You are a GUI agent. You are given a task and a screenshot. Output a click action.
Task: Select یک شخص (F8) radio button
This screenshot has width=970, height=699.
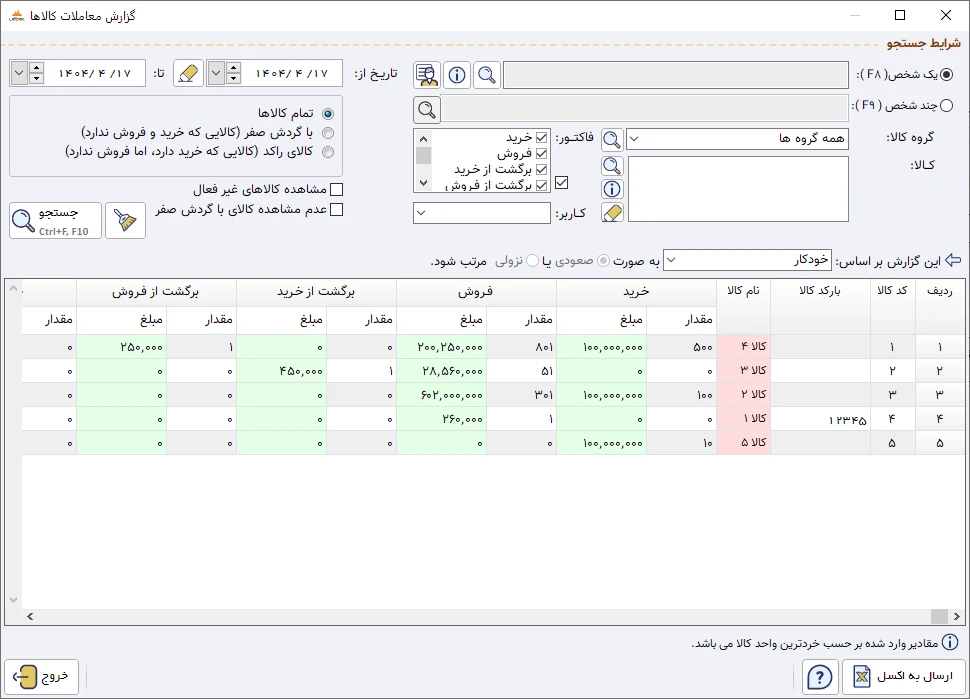coord(946,75)
